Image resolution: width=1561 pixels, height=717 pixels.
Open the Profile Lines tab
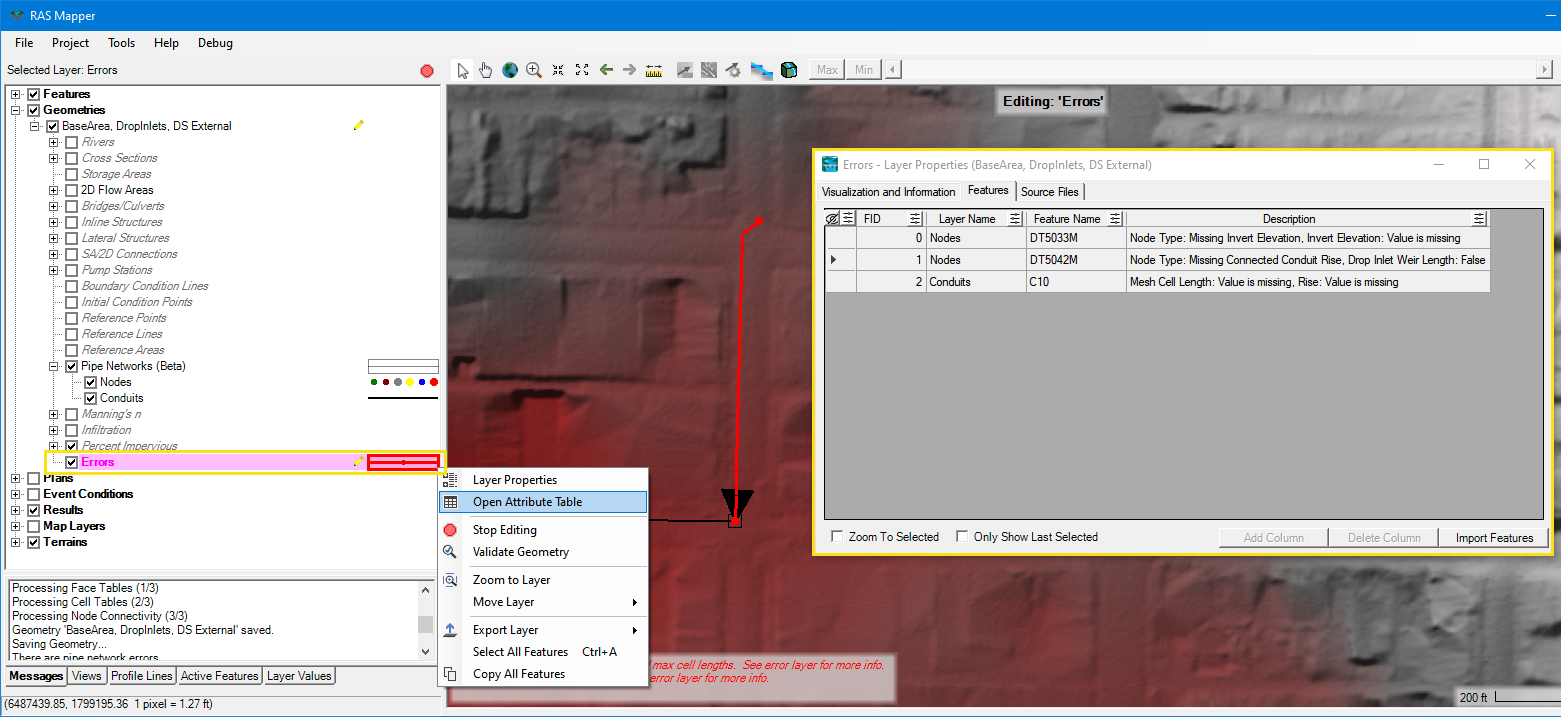141,676
